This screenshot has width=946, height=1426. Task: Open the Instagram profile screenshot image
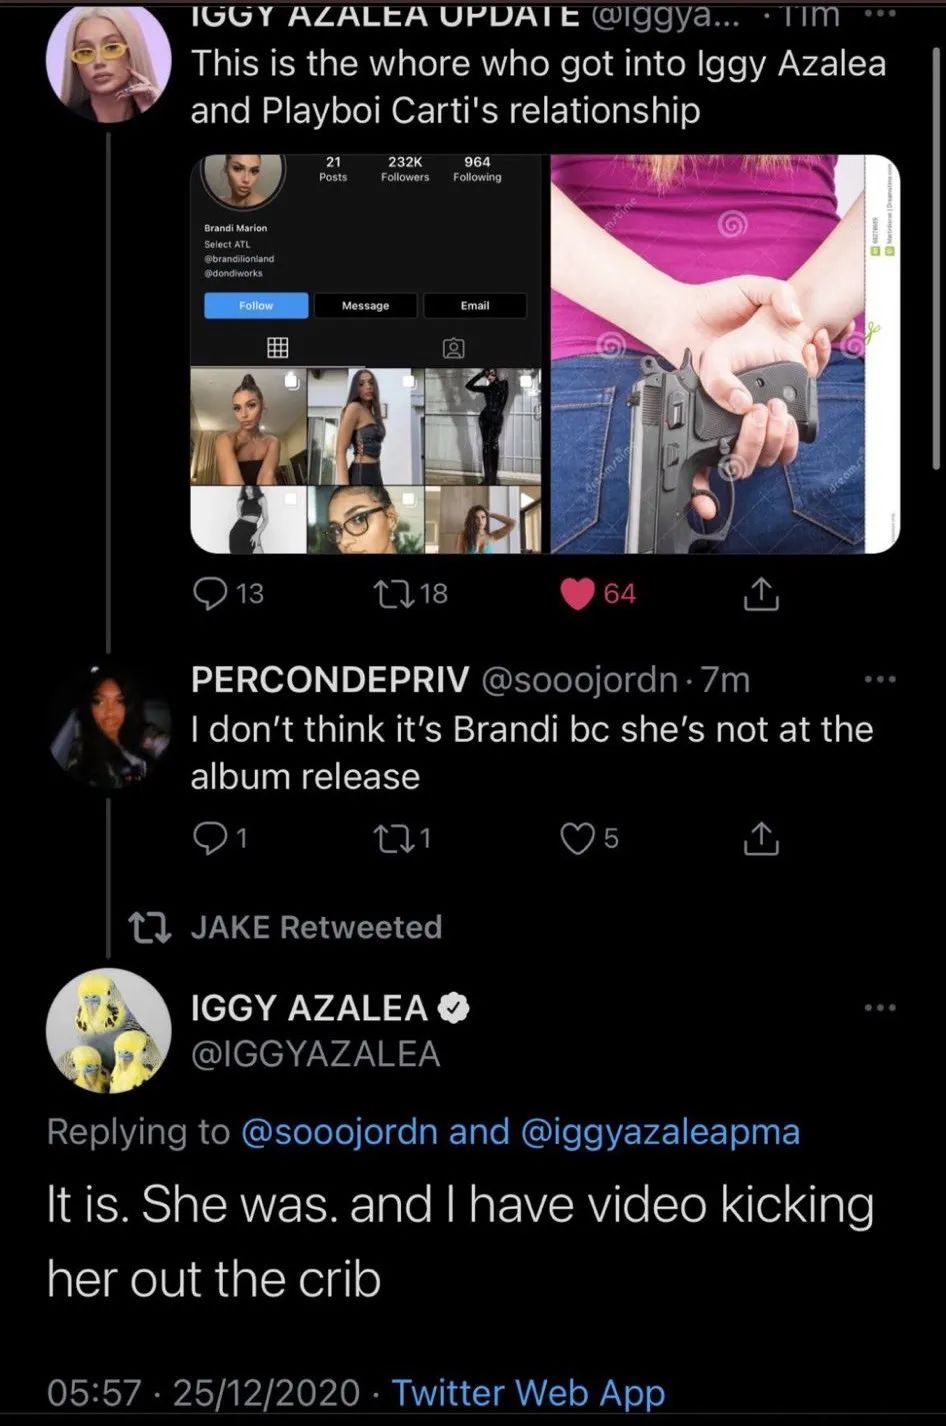[x=366, y=353]
